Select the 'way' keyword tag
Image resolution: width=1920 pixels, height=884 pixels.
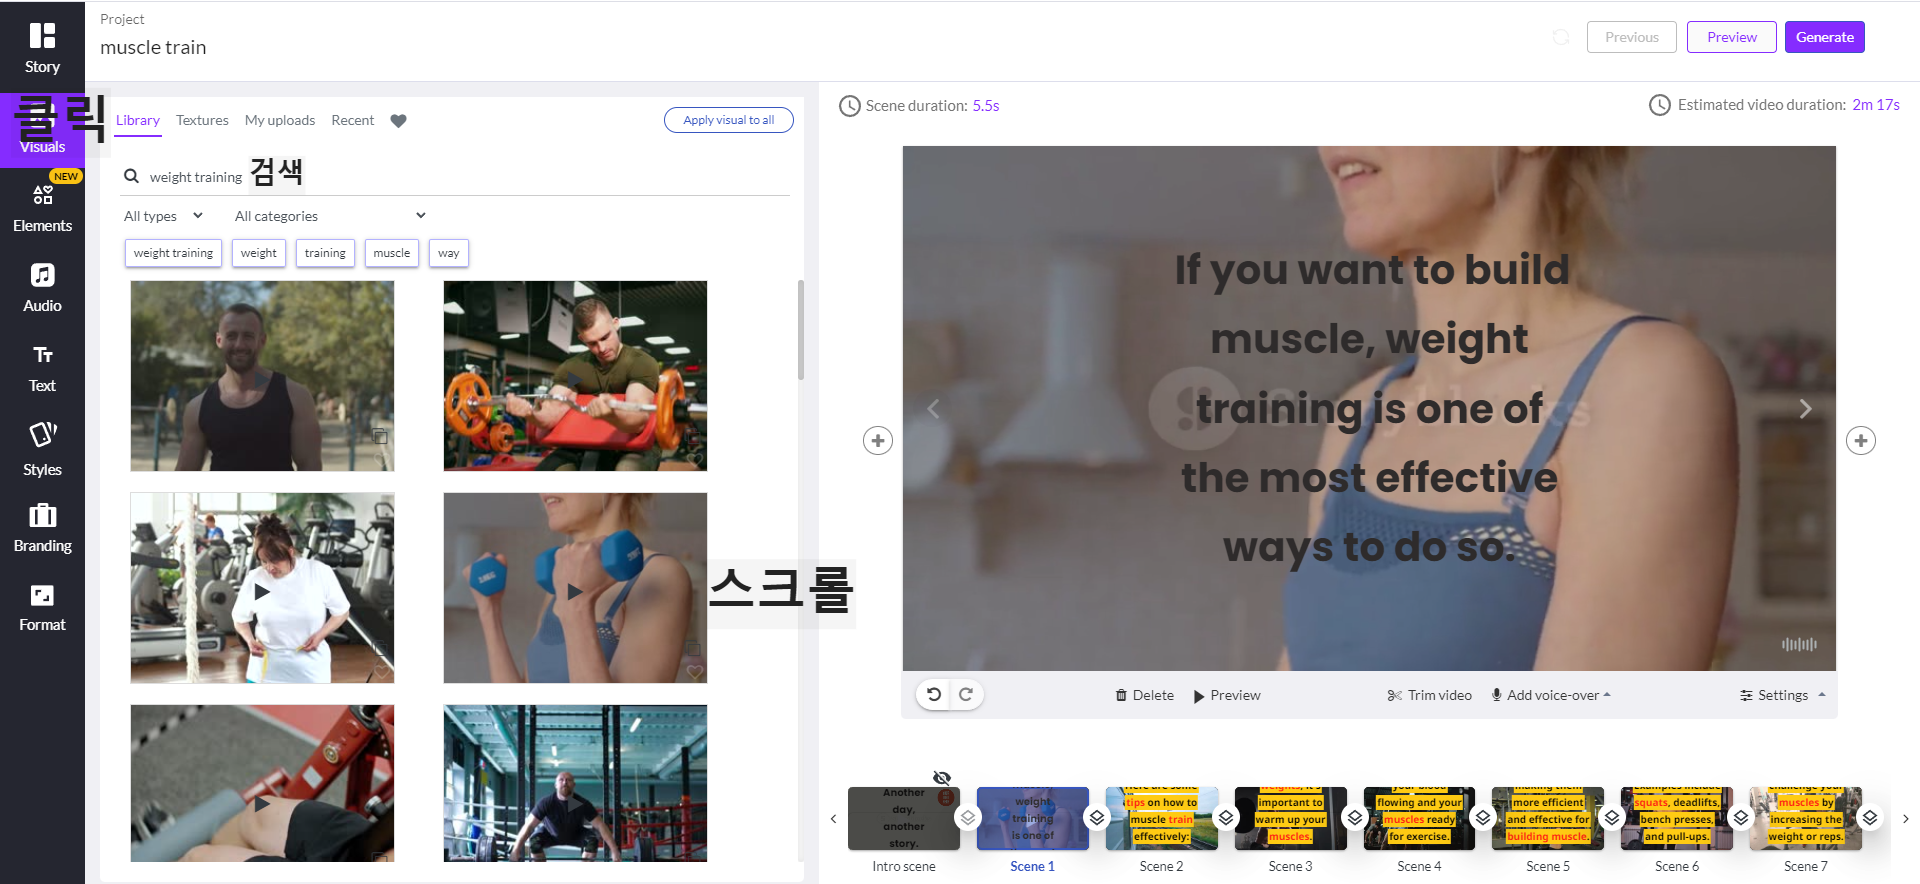tap(449, 253)
